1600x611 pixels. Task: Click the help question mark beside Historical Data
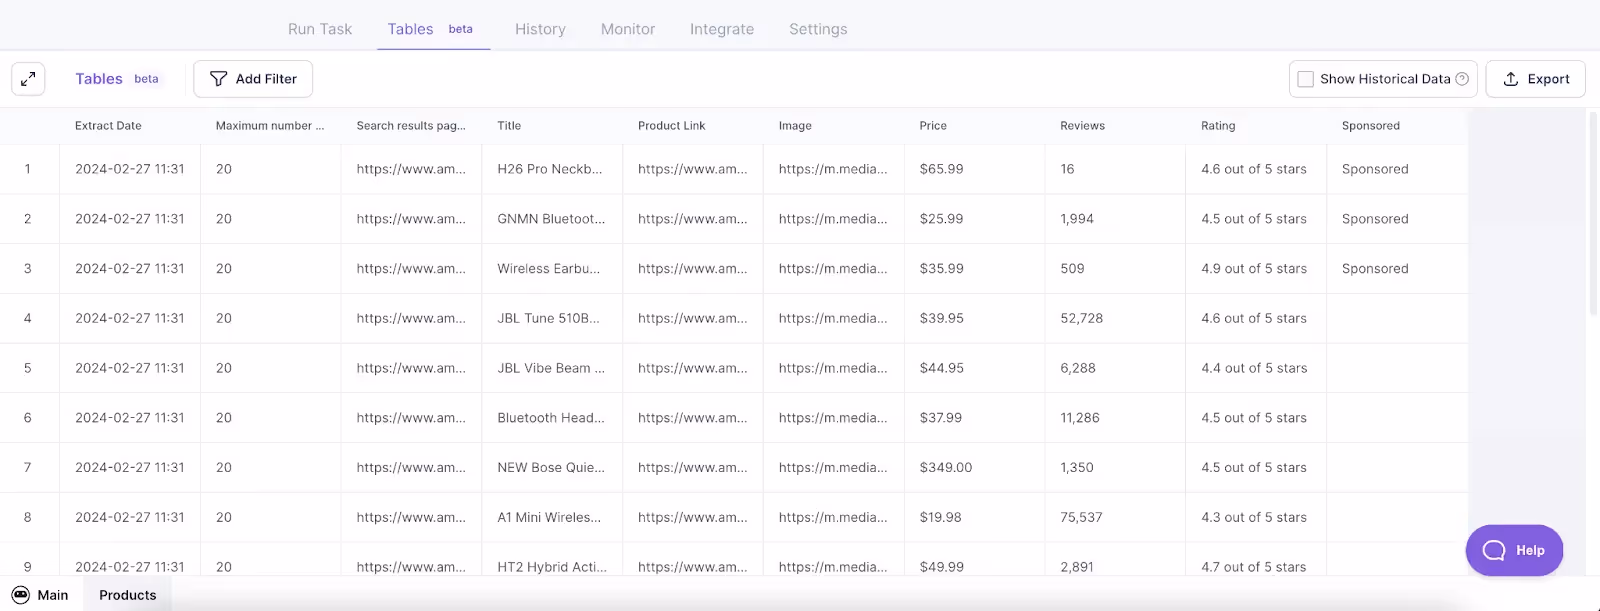(x=1462, y=79)
